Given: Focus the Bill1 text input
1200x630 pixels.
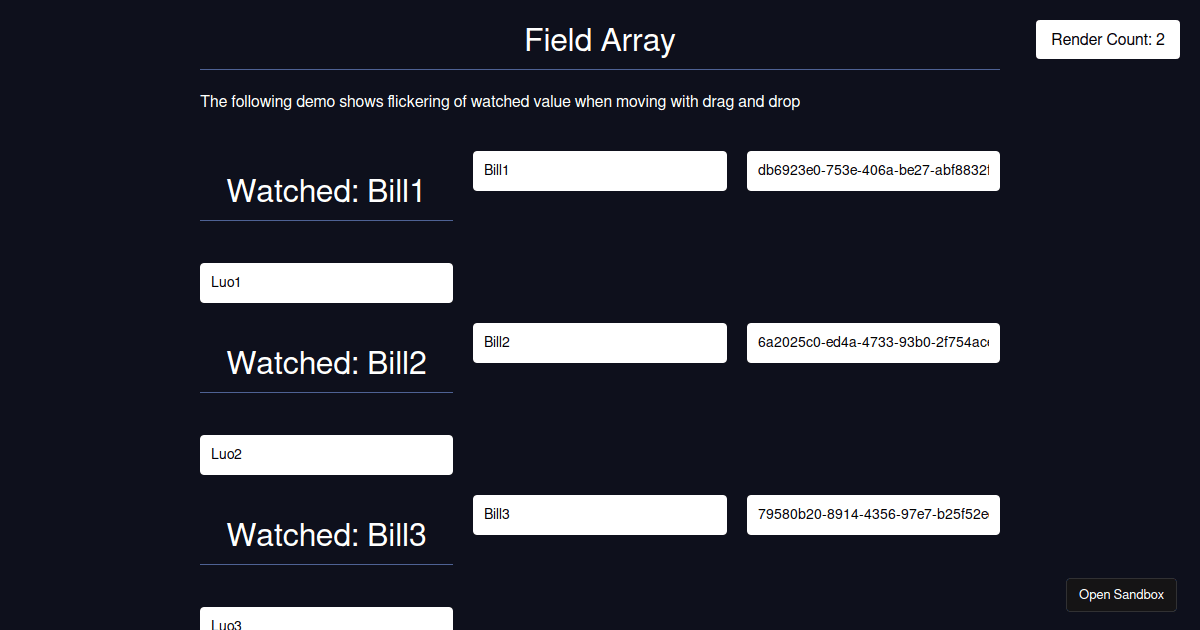Looking at the screenshot, I should coord(599,171).
